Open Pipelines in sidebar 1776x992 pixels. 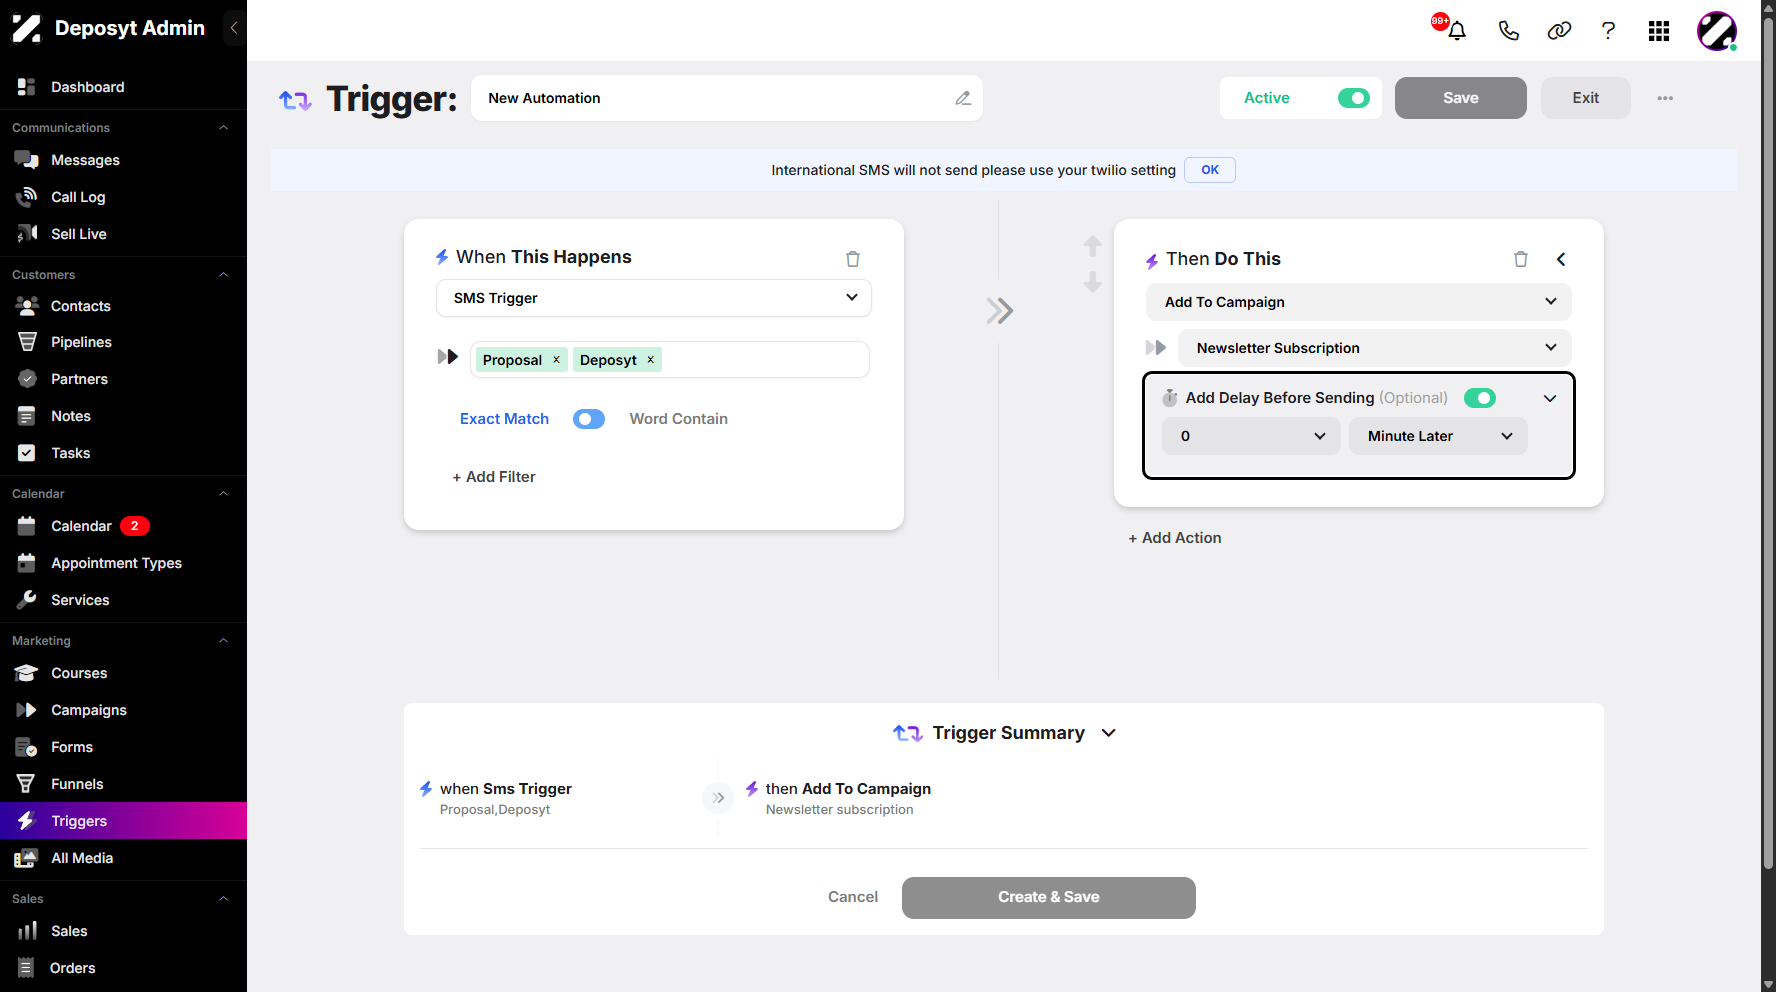click(x=123, y=342)
